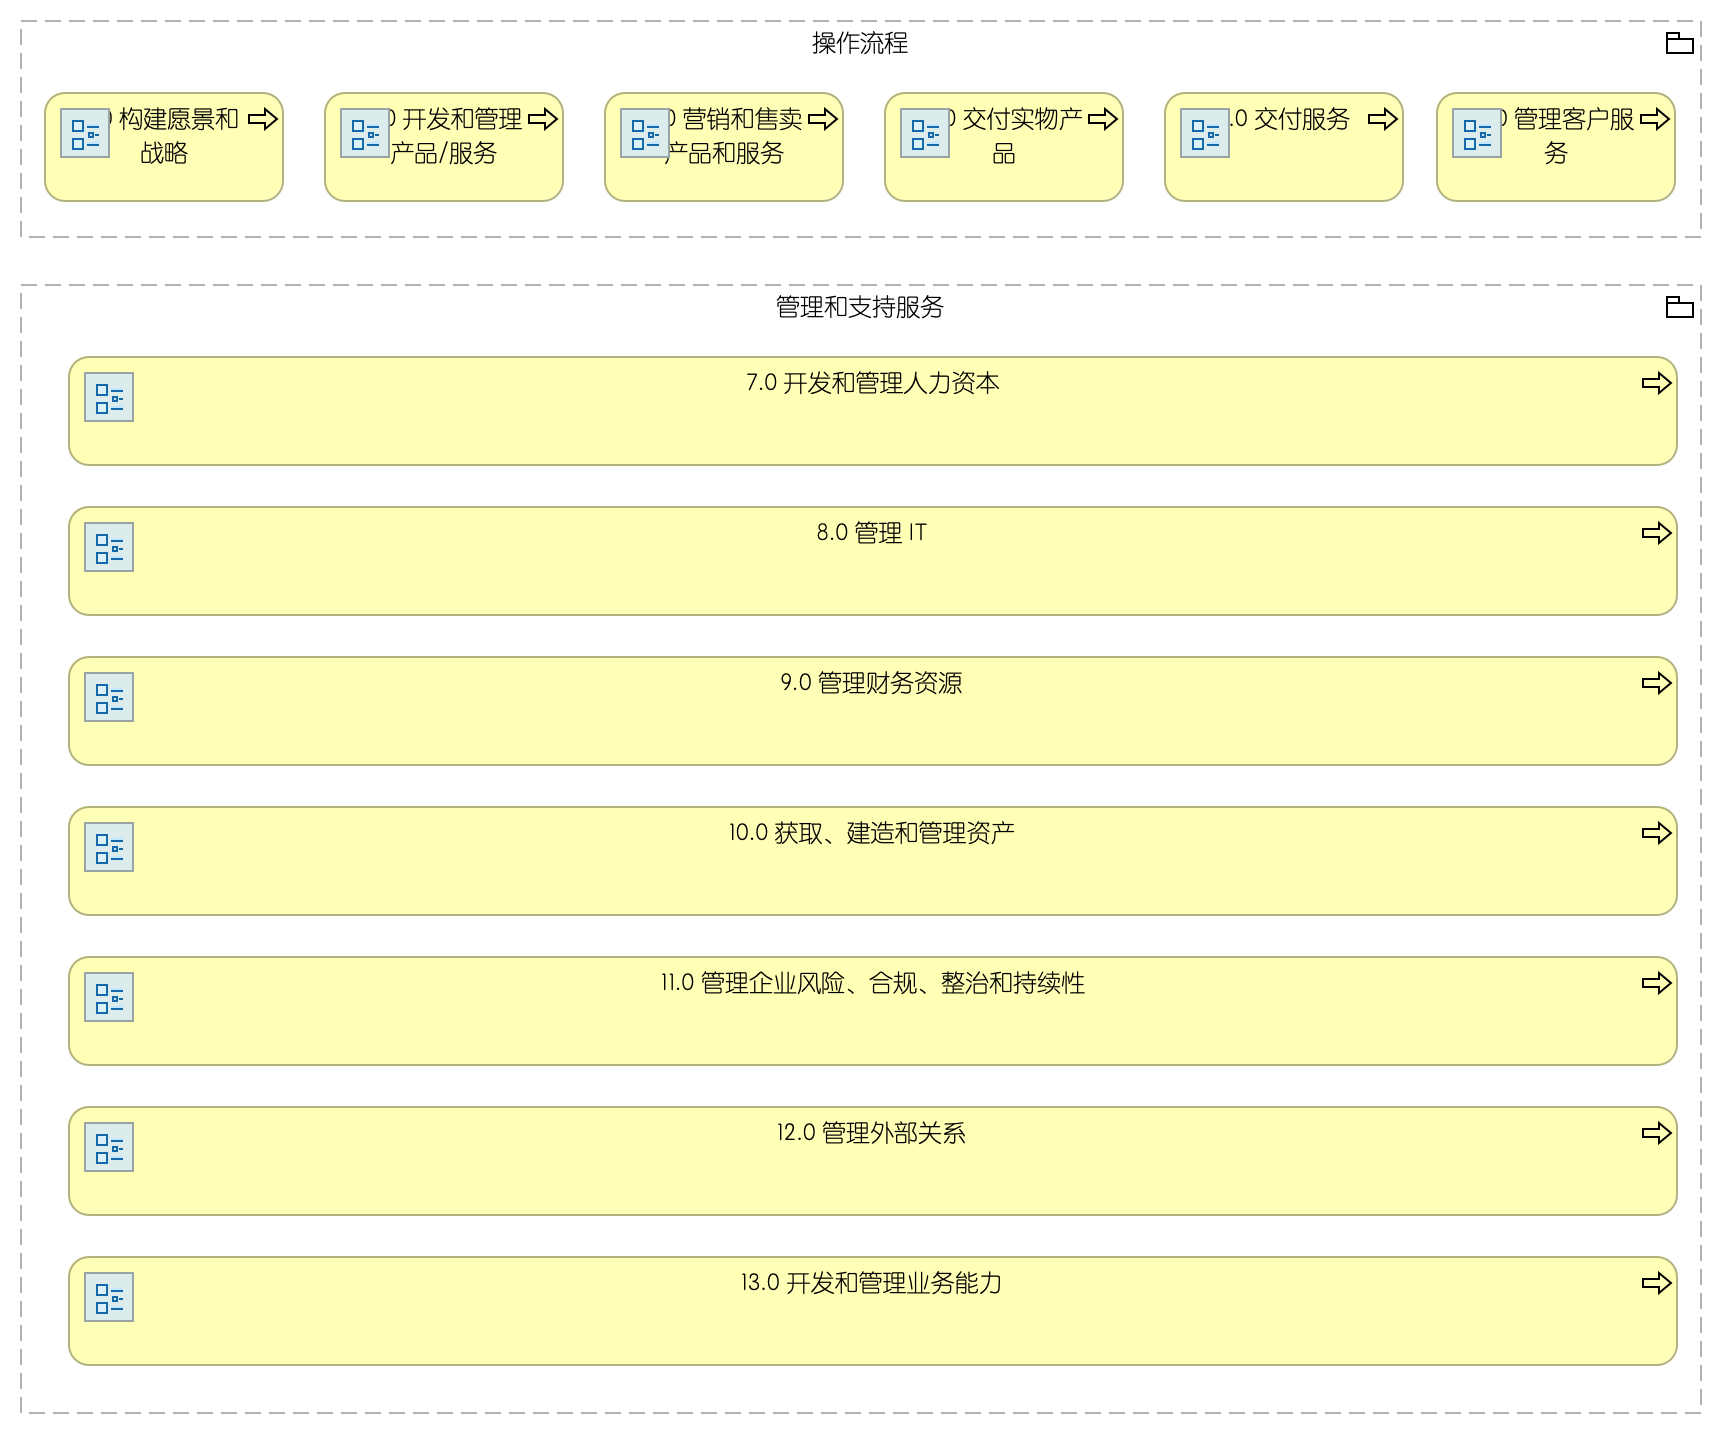Select the 交付实物产品 label text
1722x1434 pixels.
(x=1015, y=136)
